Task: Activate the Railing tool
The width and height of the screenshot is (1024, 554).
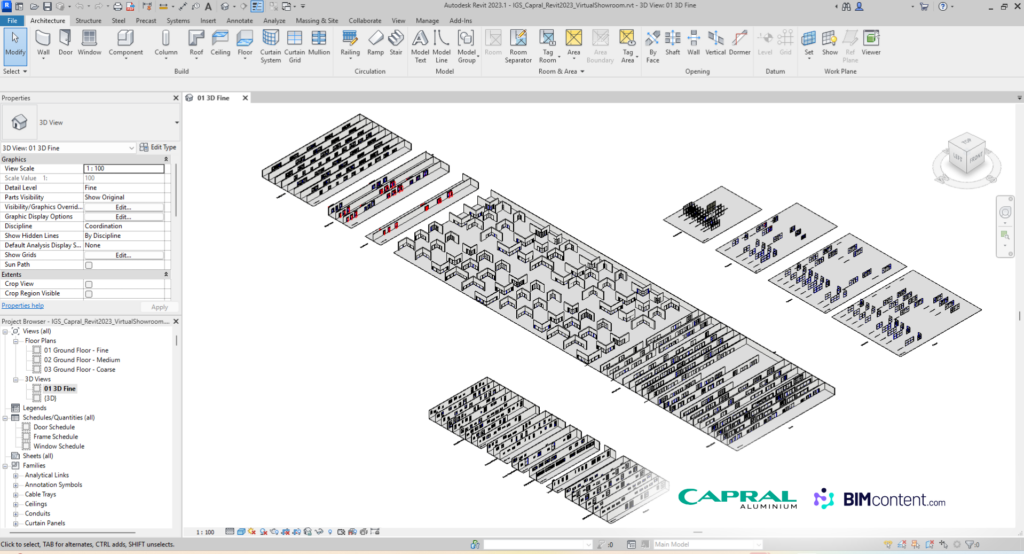Action: pos(350,44)
